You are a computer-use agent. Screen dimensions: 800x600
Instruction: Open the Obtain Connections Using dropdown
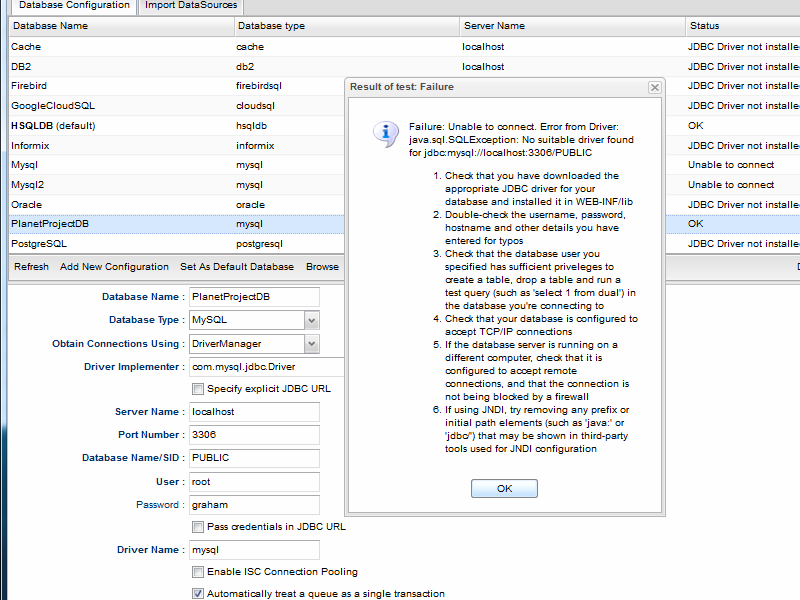311,344
